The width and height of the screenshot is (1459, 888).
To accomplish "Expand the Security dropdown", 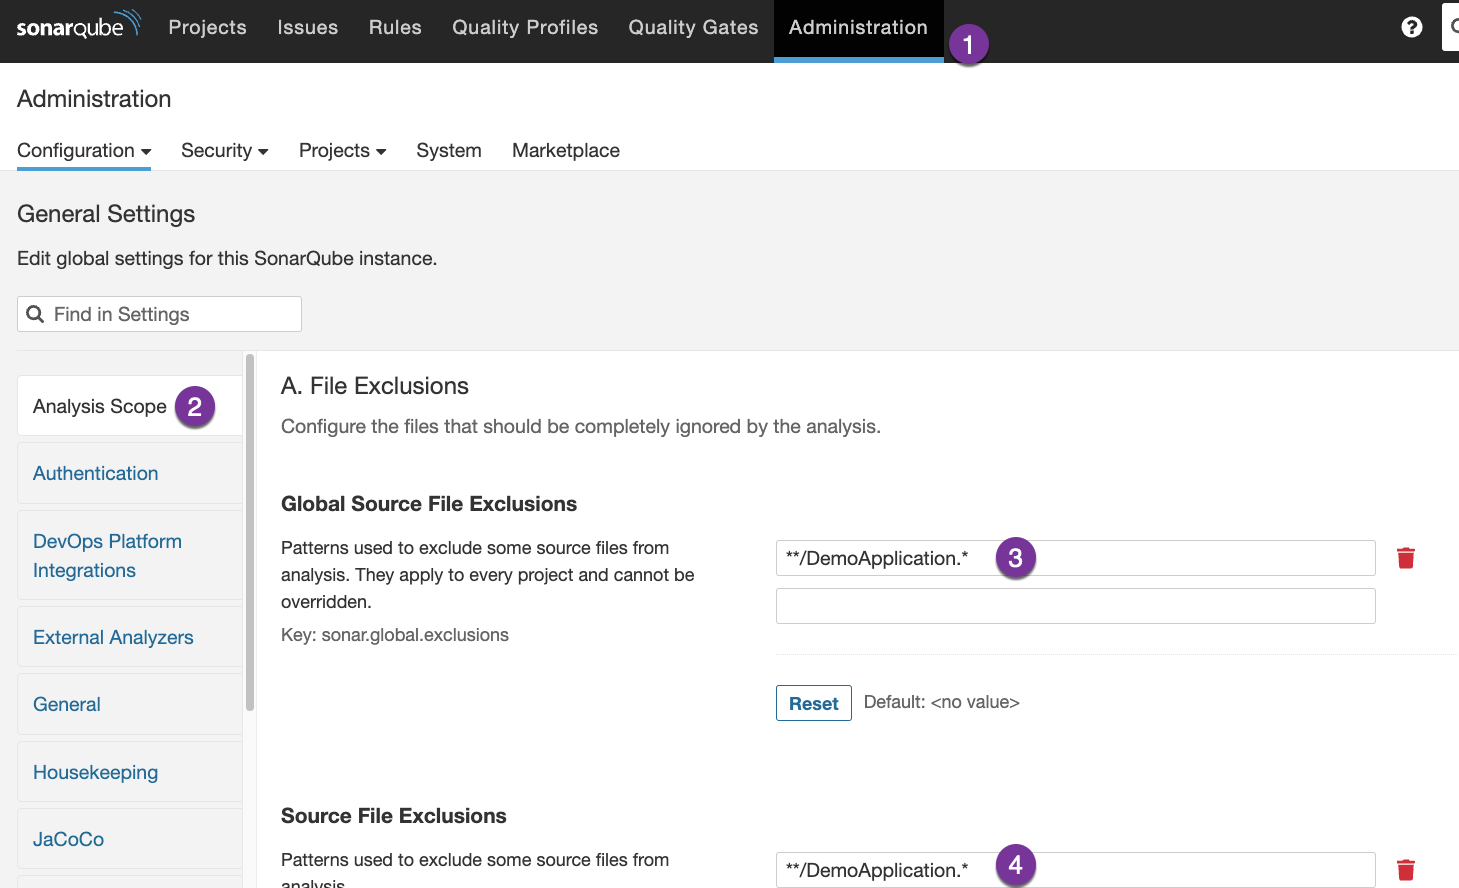I will pyautogui.click(x=224, y=150).
